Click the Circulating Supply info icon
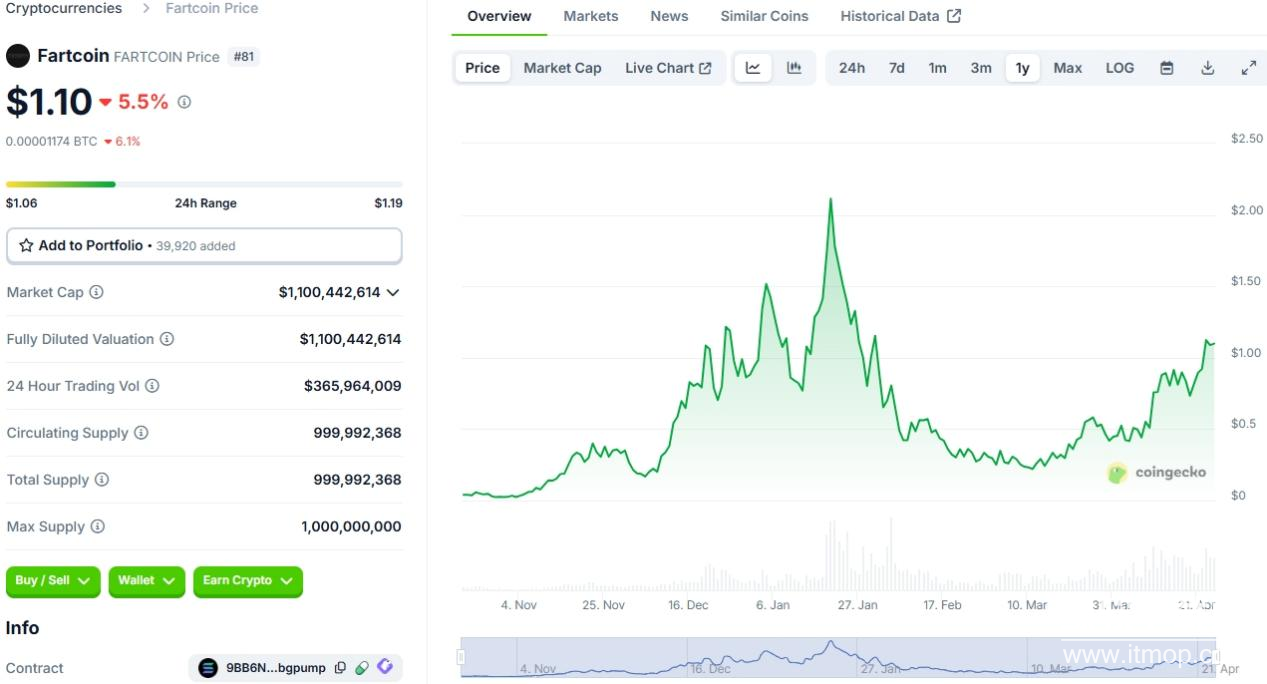This screenshot has width=1267, height=684. coord(141,433)
